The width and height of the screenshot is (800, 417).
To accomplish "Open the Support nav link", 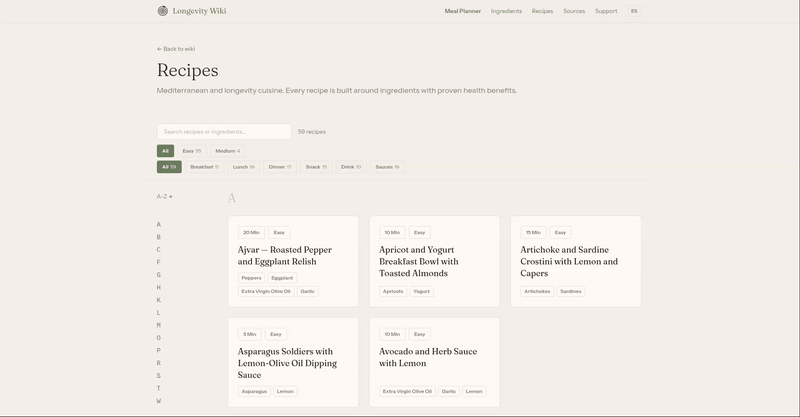I will tap(606, 11).
